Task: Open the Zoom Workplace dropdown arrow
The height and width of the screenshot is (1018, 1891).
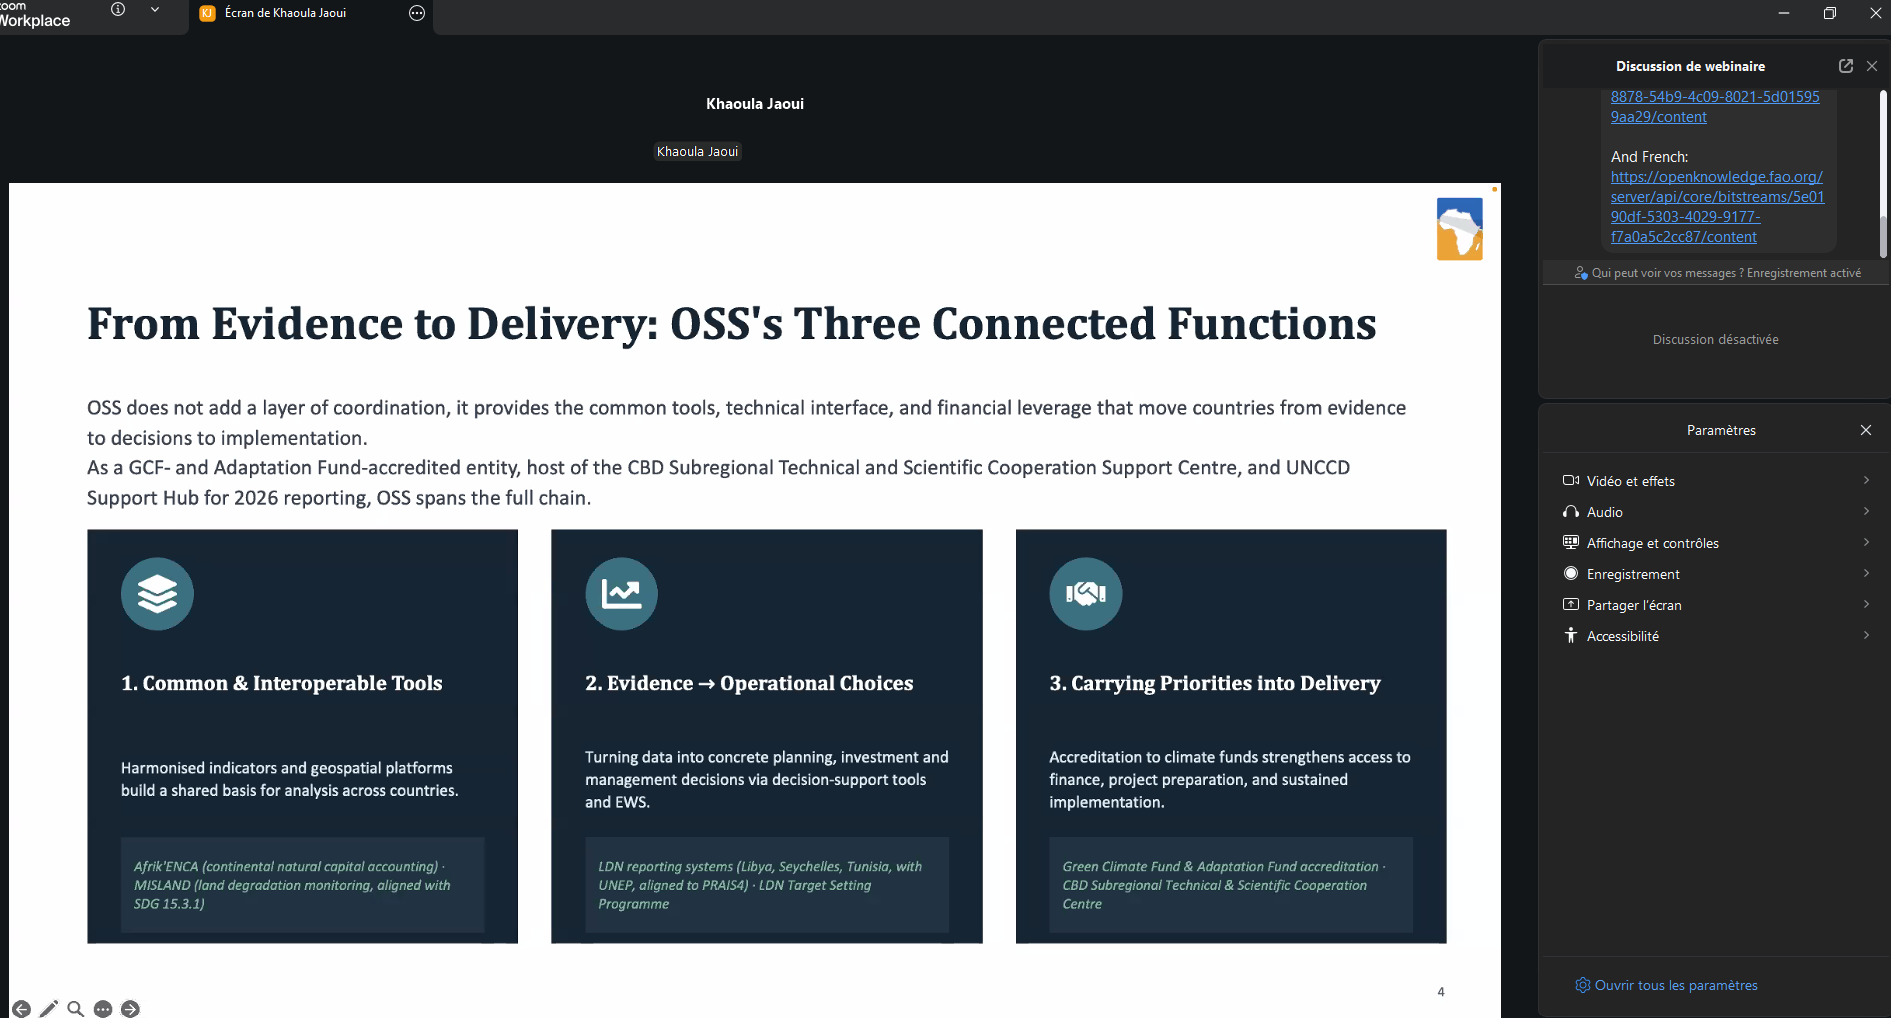Action: (155, 10)
